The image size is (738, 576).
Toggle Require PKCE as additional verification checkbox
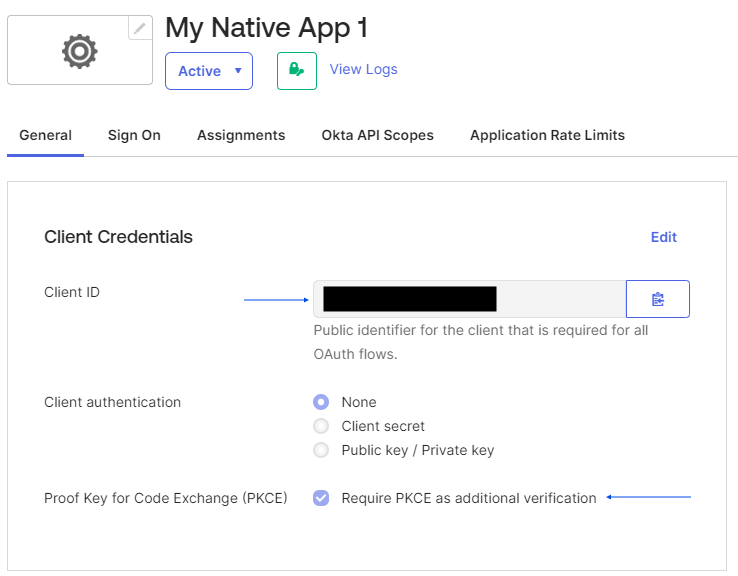[x=321, y=498]
